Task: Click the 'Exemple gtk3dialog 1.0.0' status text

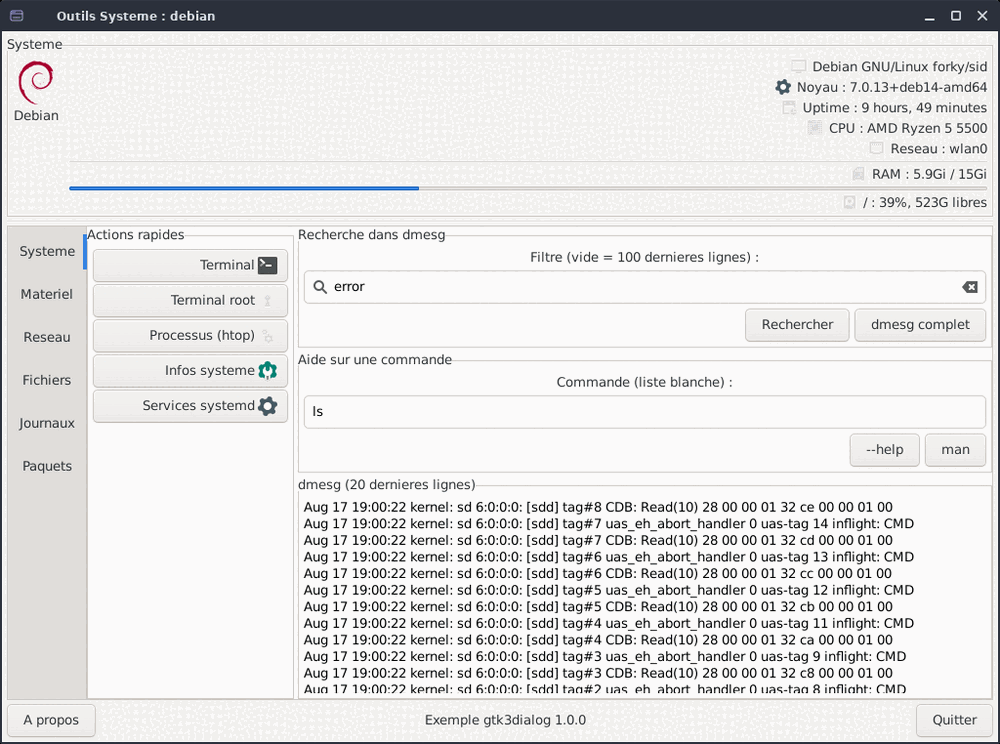Action: click(x=505, y=720)
